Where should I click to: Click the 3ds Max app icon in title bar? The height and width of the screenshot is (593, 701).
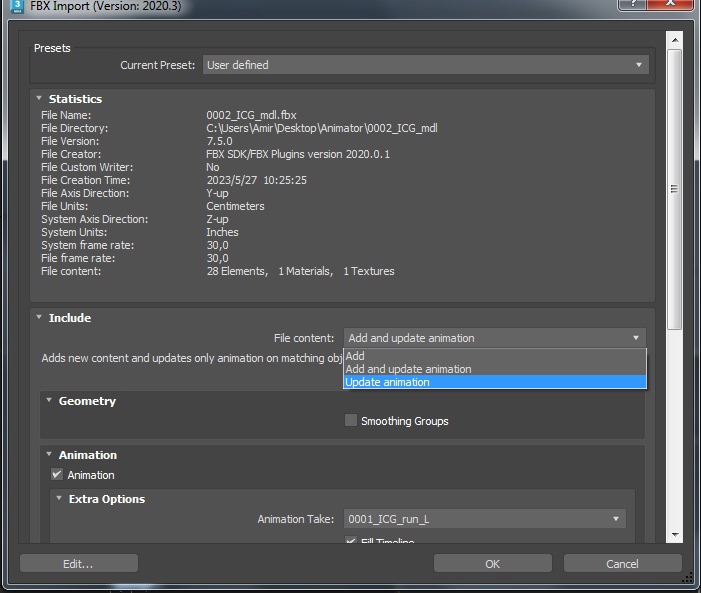tap(17, 6)
